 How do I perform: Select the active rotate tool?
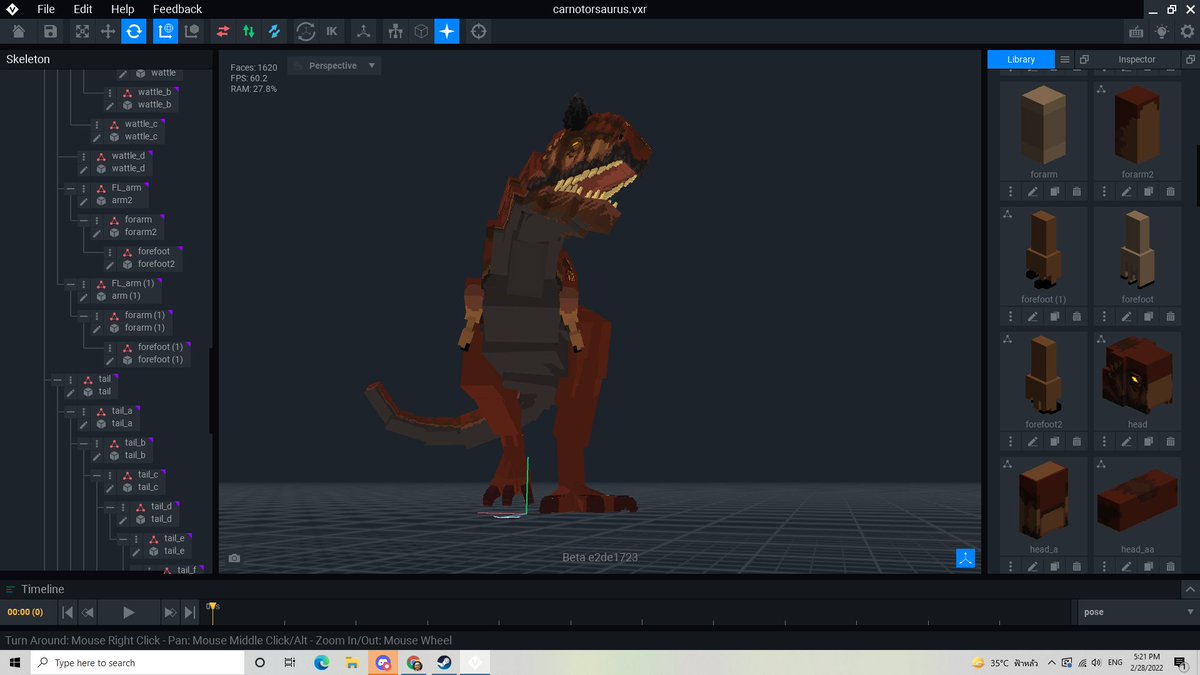[134, 32]
